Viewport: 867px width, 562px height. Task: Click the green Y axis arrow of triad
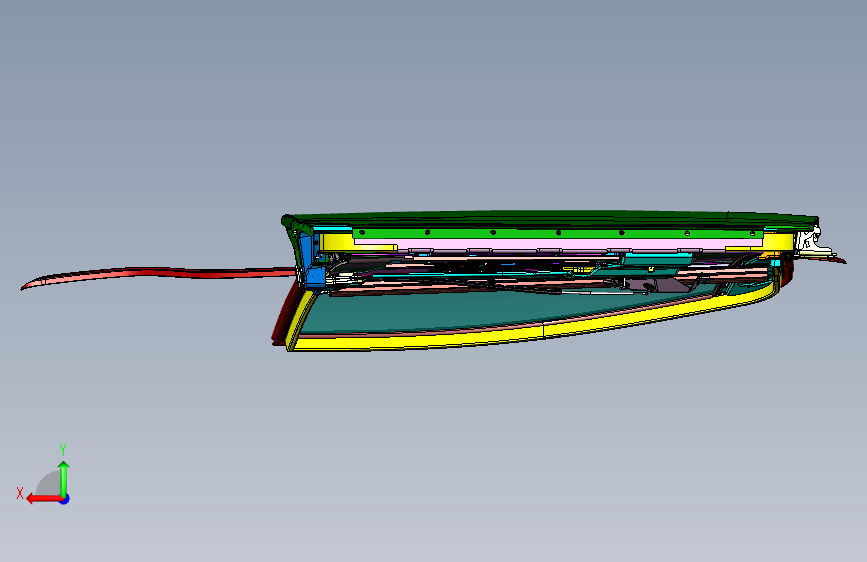point(64,479)
